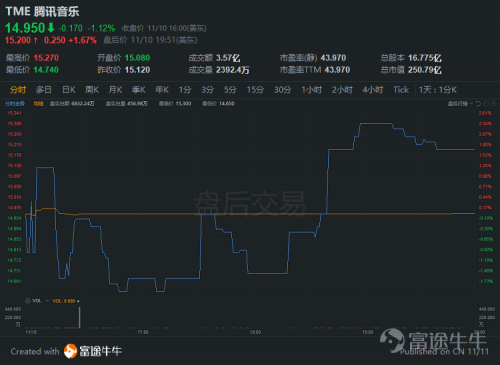
Task: Click the 昨收价 15.120 value
Action: click(x=137, y=70)
